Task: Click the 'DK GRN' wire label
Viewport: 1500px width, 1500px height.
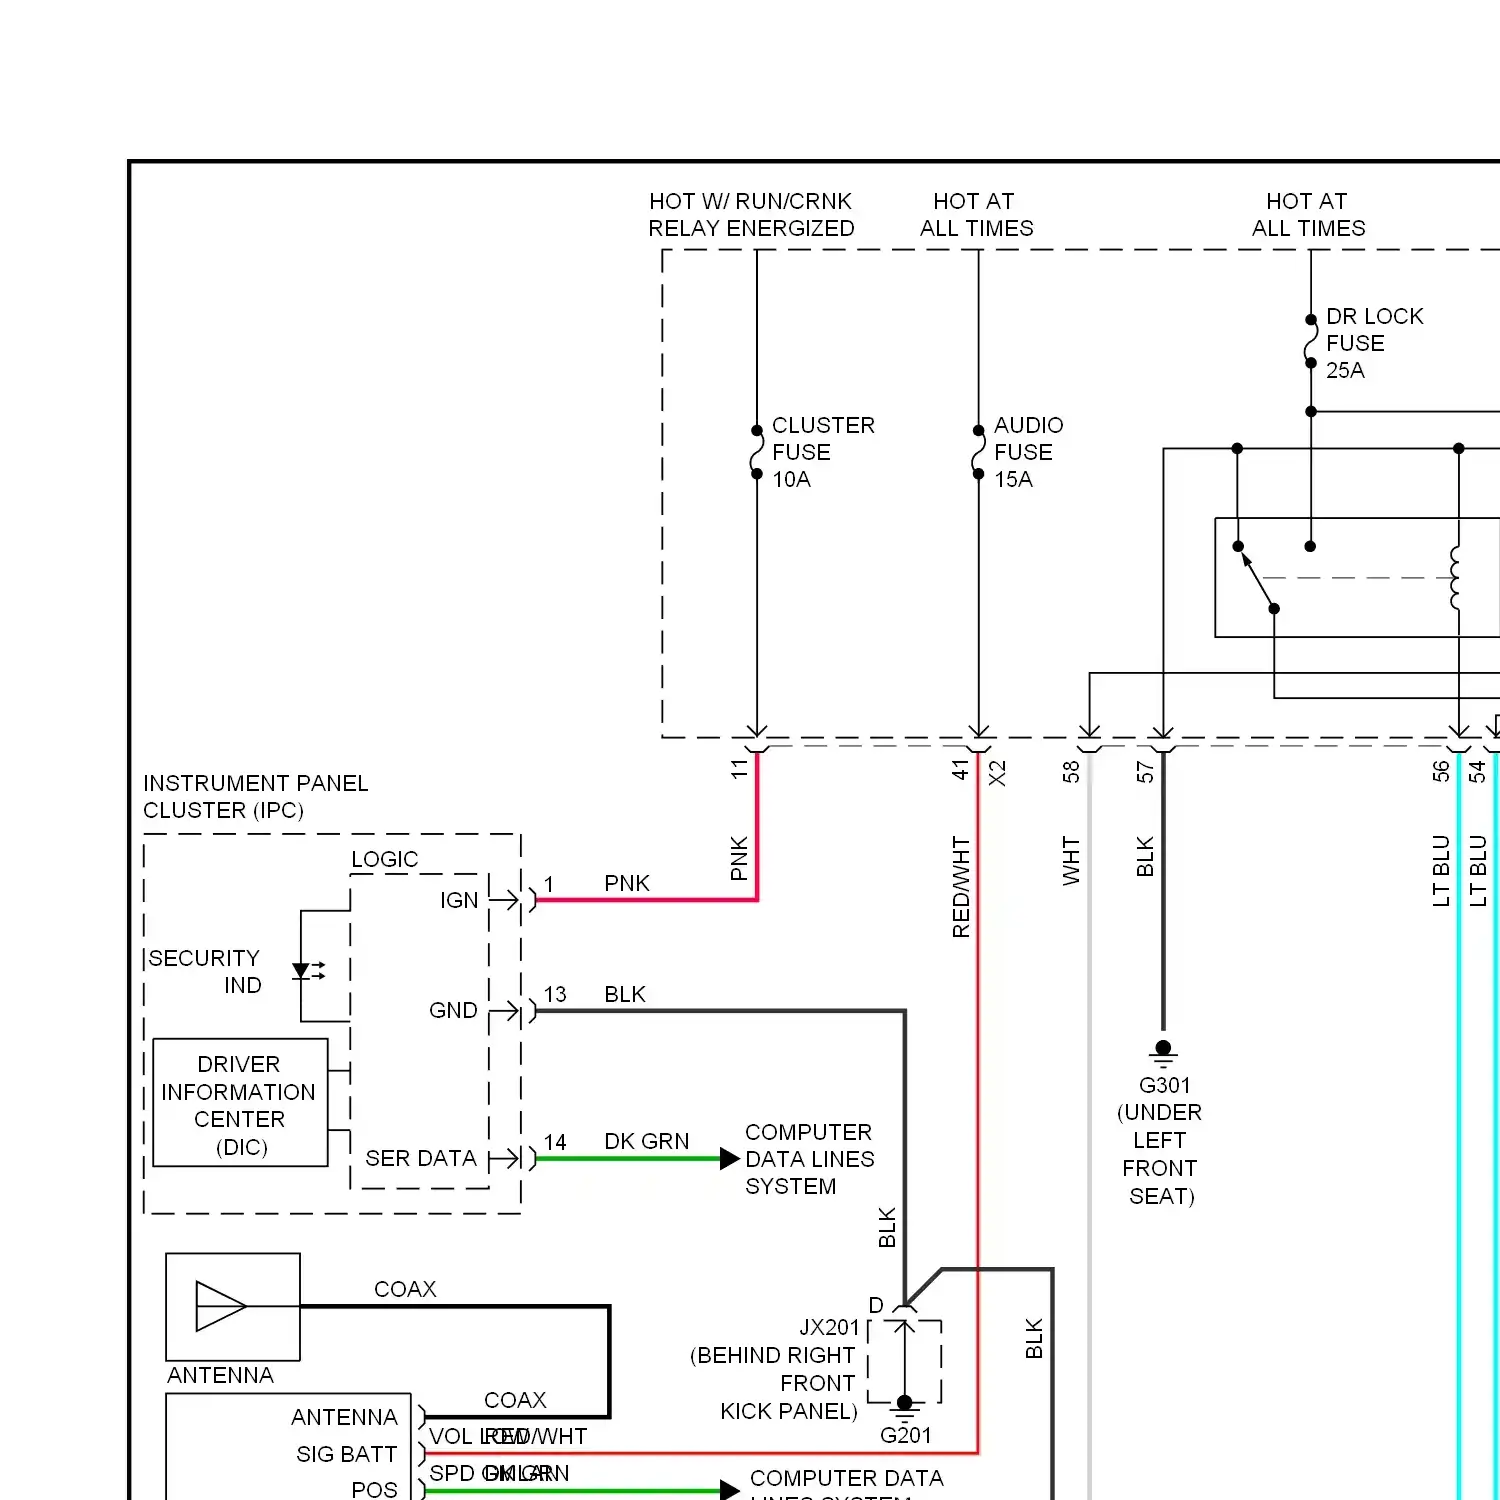Action: tap(646, 1141)
